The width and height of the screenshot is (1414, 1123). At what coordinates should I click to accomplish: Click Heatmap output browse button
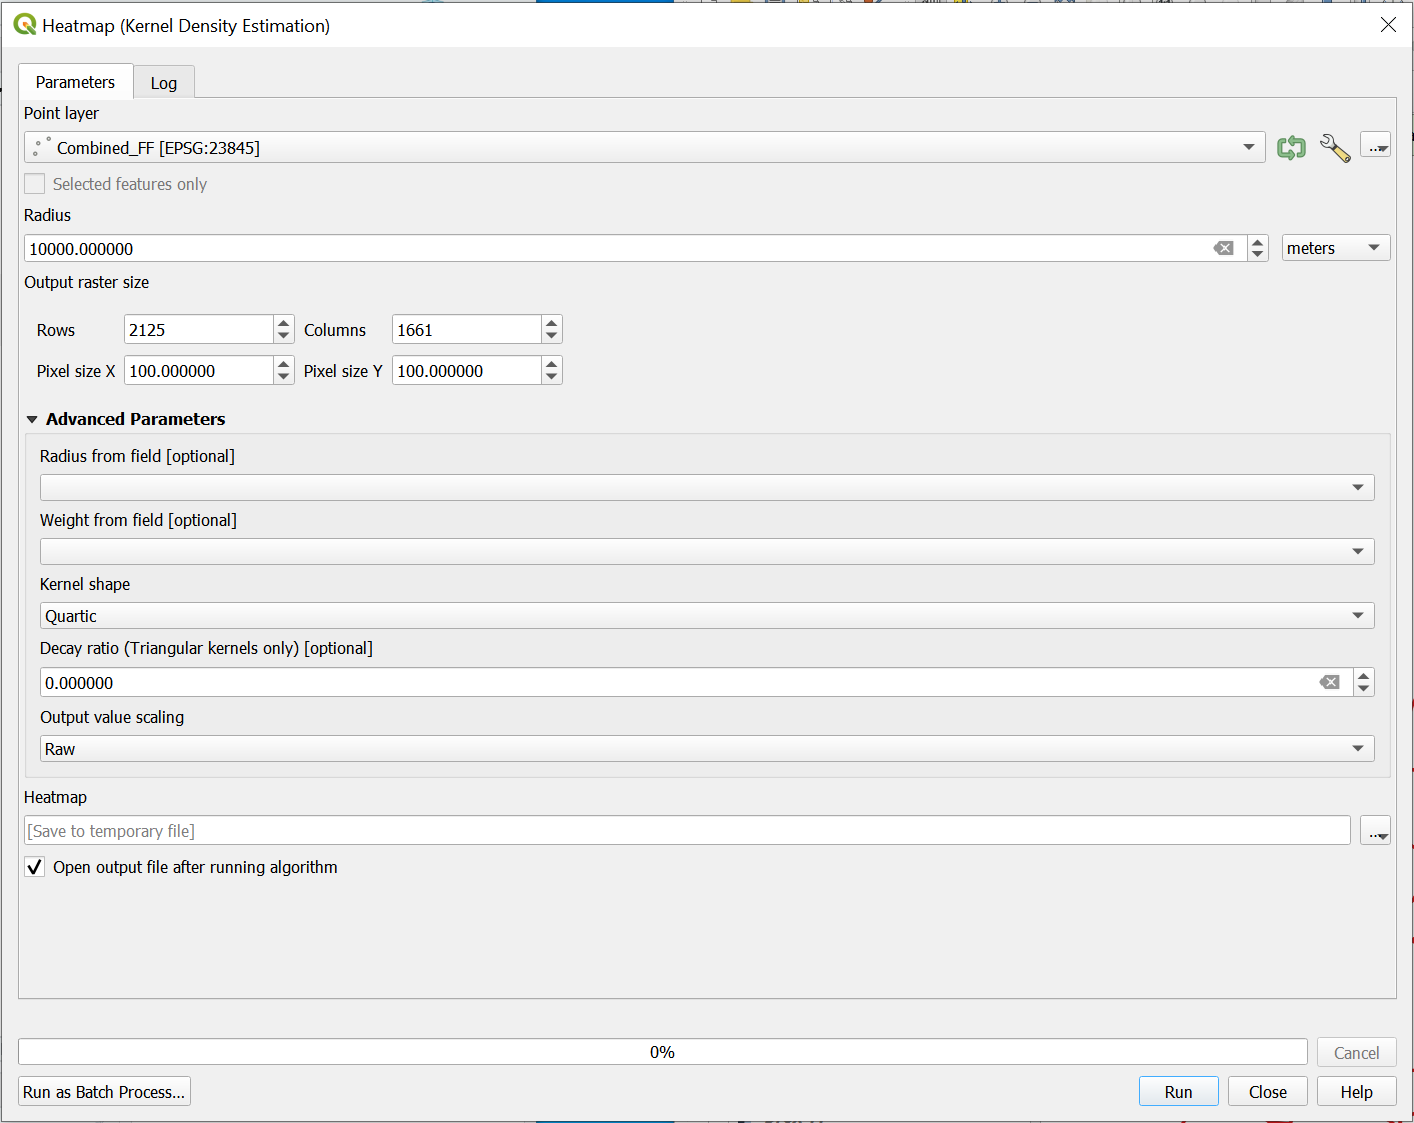1376,831
